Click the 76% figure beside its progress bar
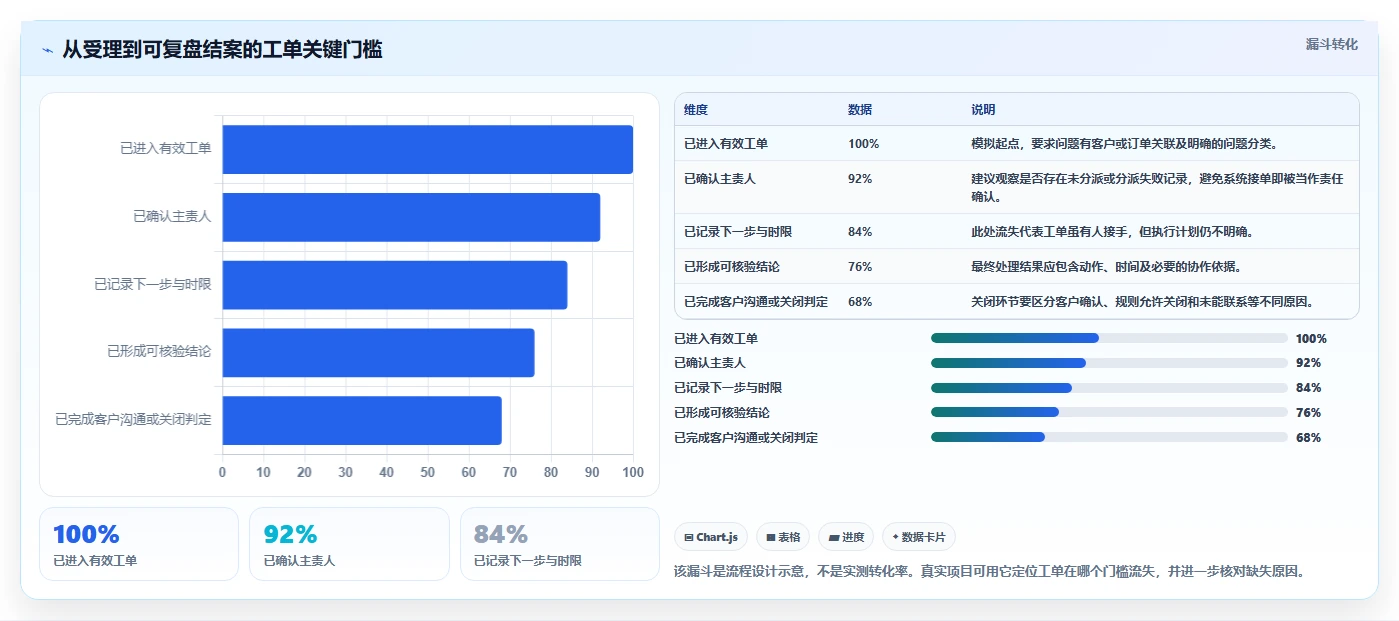The width and height of the screenshot is (1399, 621). point(1308,412)
